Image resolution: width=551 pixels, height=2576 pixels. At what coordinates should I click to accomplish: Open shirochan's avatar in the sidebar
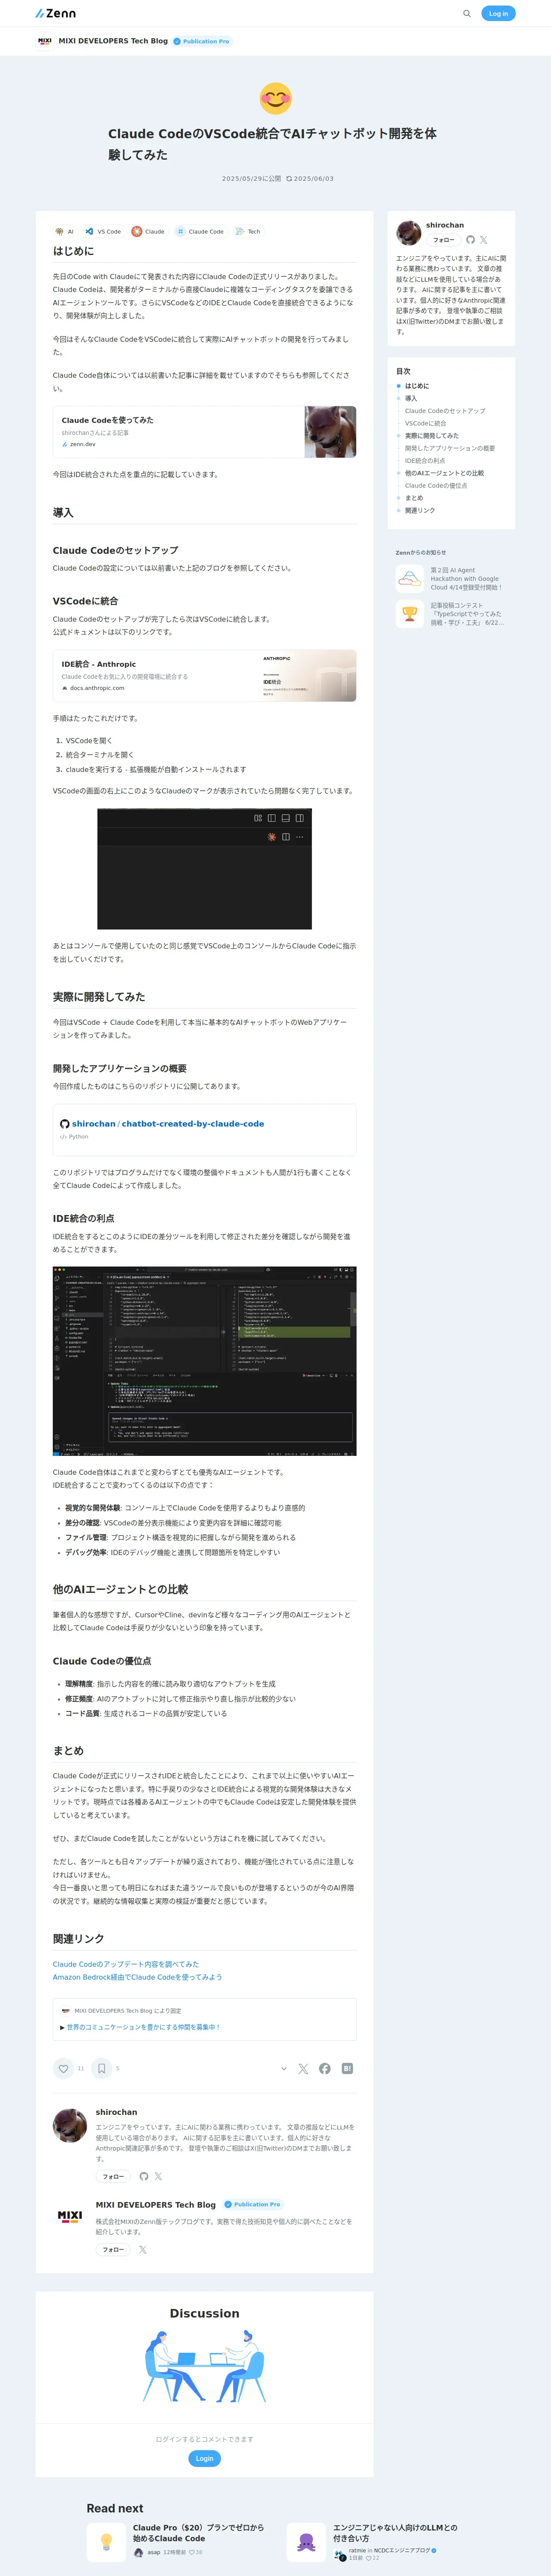click(408, 233)
